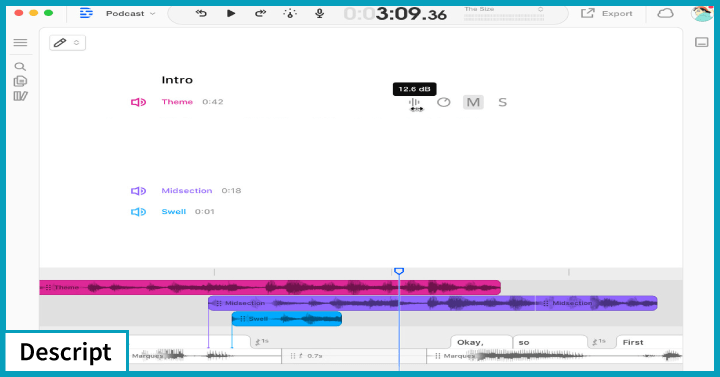Viewport: 720px width, 377px height.
Task: Click the Swell track 0:01 duration
Action: point(204,212)
